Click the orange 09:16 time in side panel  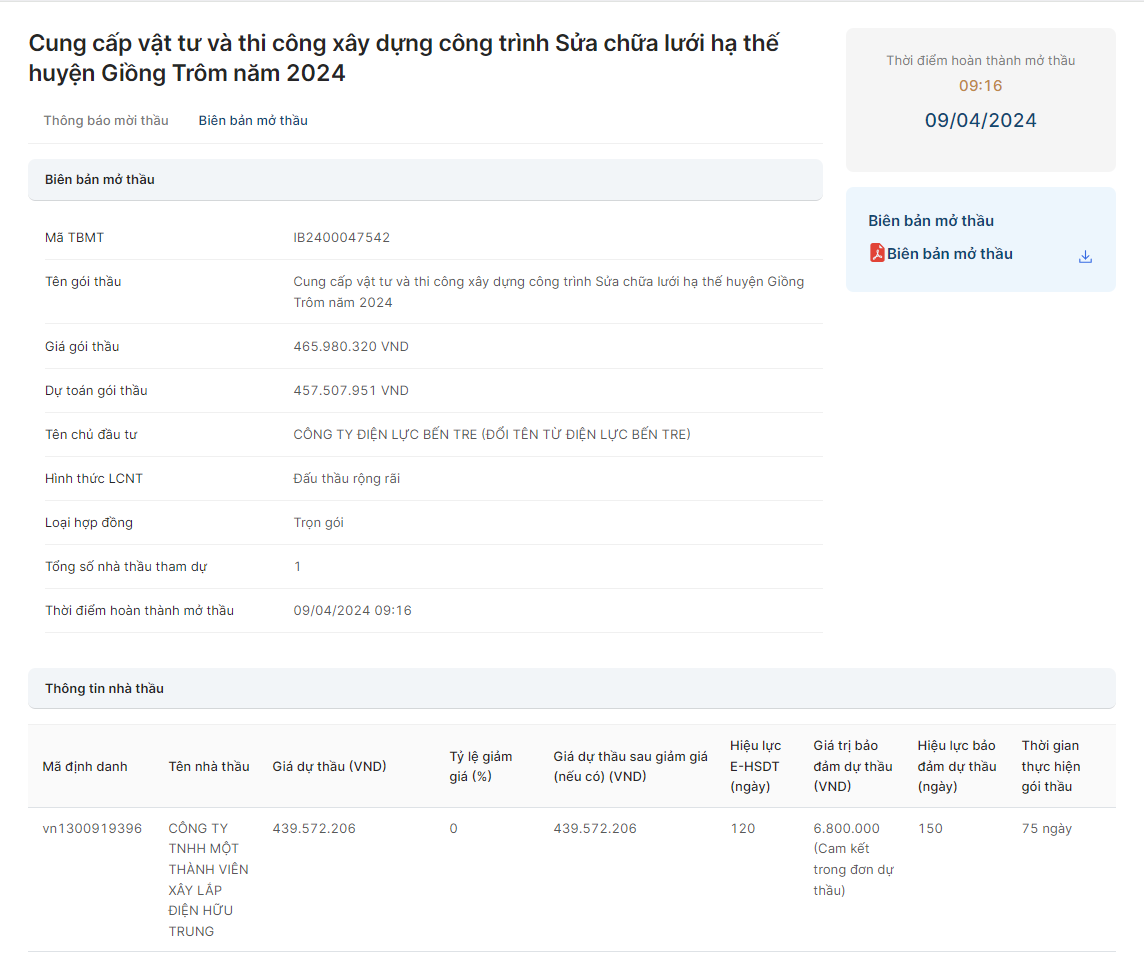pyautogui.click(x=980, y=86)
